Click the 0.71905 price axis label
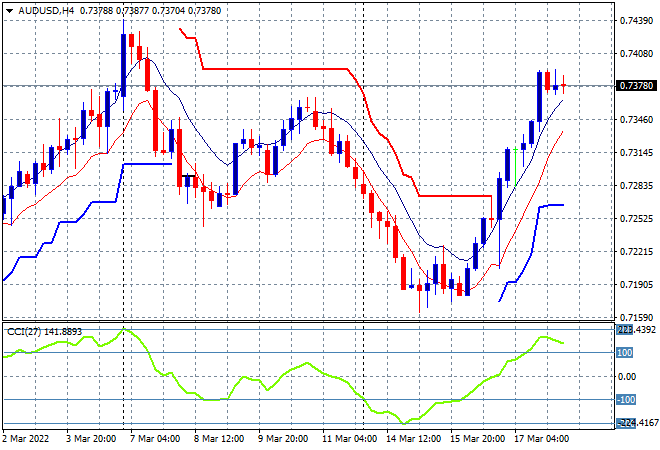The height and width of the screenshot is (450, 660). (636, 285)
